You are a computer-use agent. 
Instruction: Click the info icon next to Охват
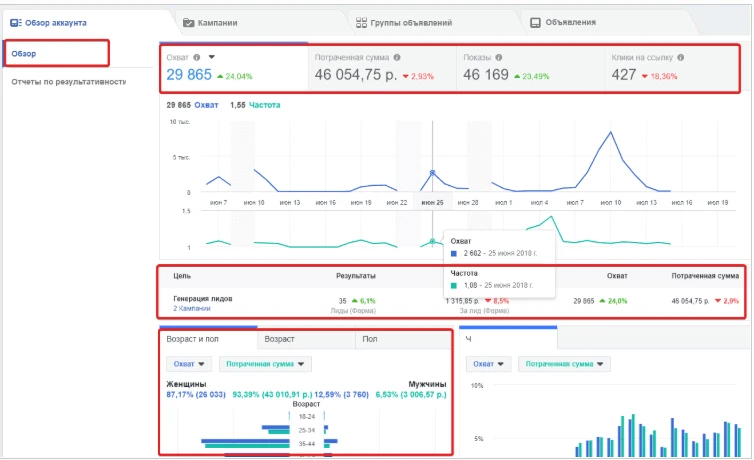(x=197, y=57)
